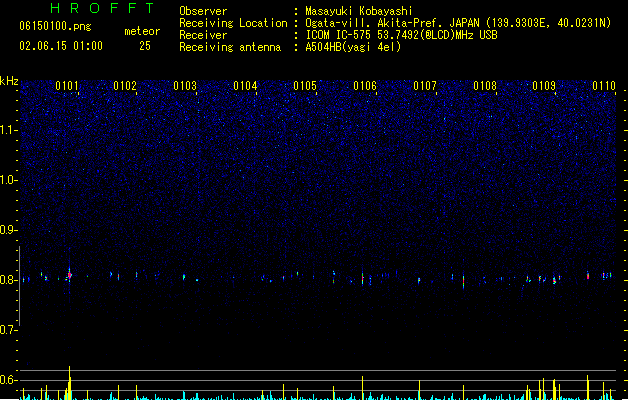Click the 0109 time marker
Image resolution: width=629 pixels, height=400 pixels.
[x=544, y=86]
